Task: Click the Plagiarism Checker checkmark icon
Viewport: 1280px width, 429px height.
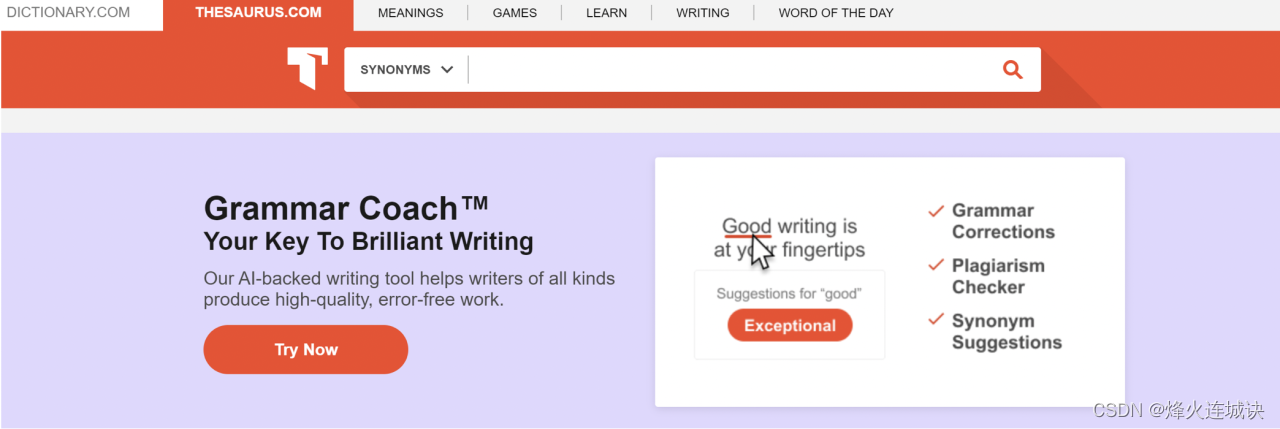Action: point(936,266)
